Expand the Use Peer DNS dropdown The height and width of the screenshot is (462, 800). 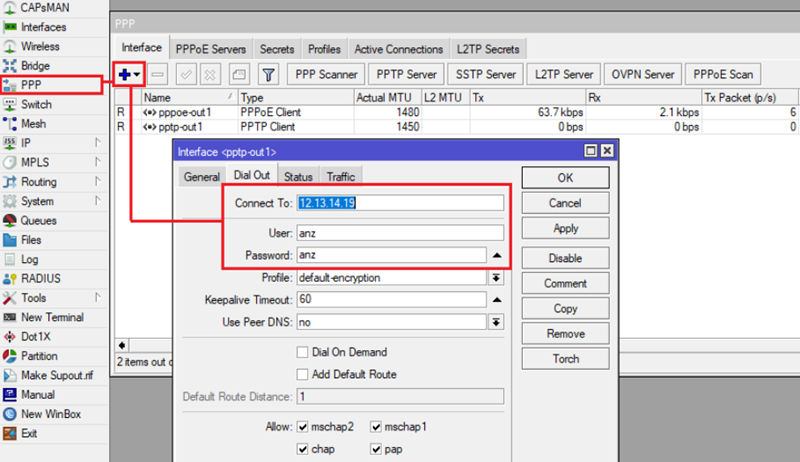pyautogui.click(x=495, y=322)
